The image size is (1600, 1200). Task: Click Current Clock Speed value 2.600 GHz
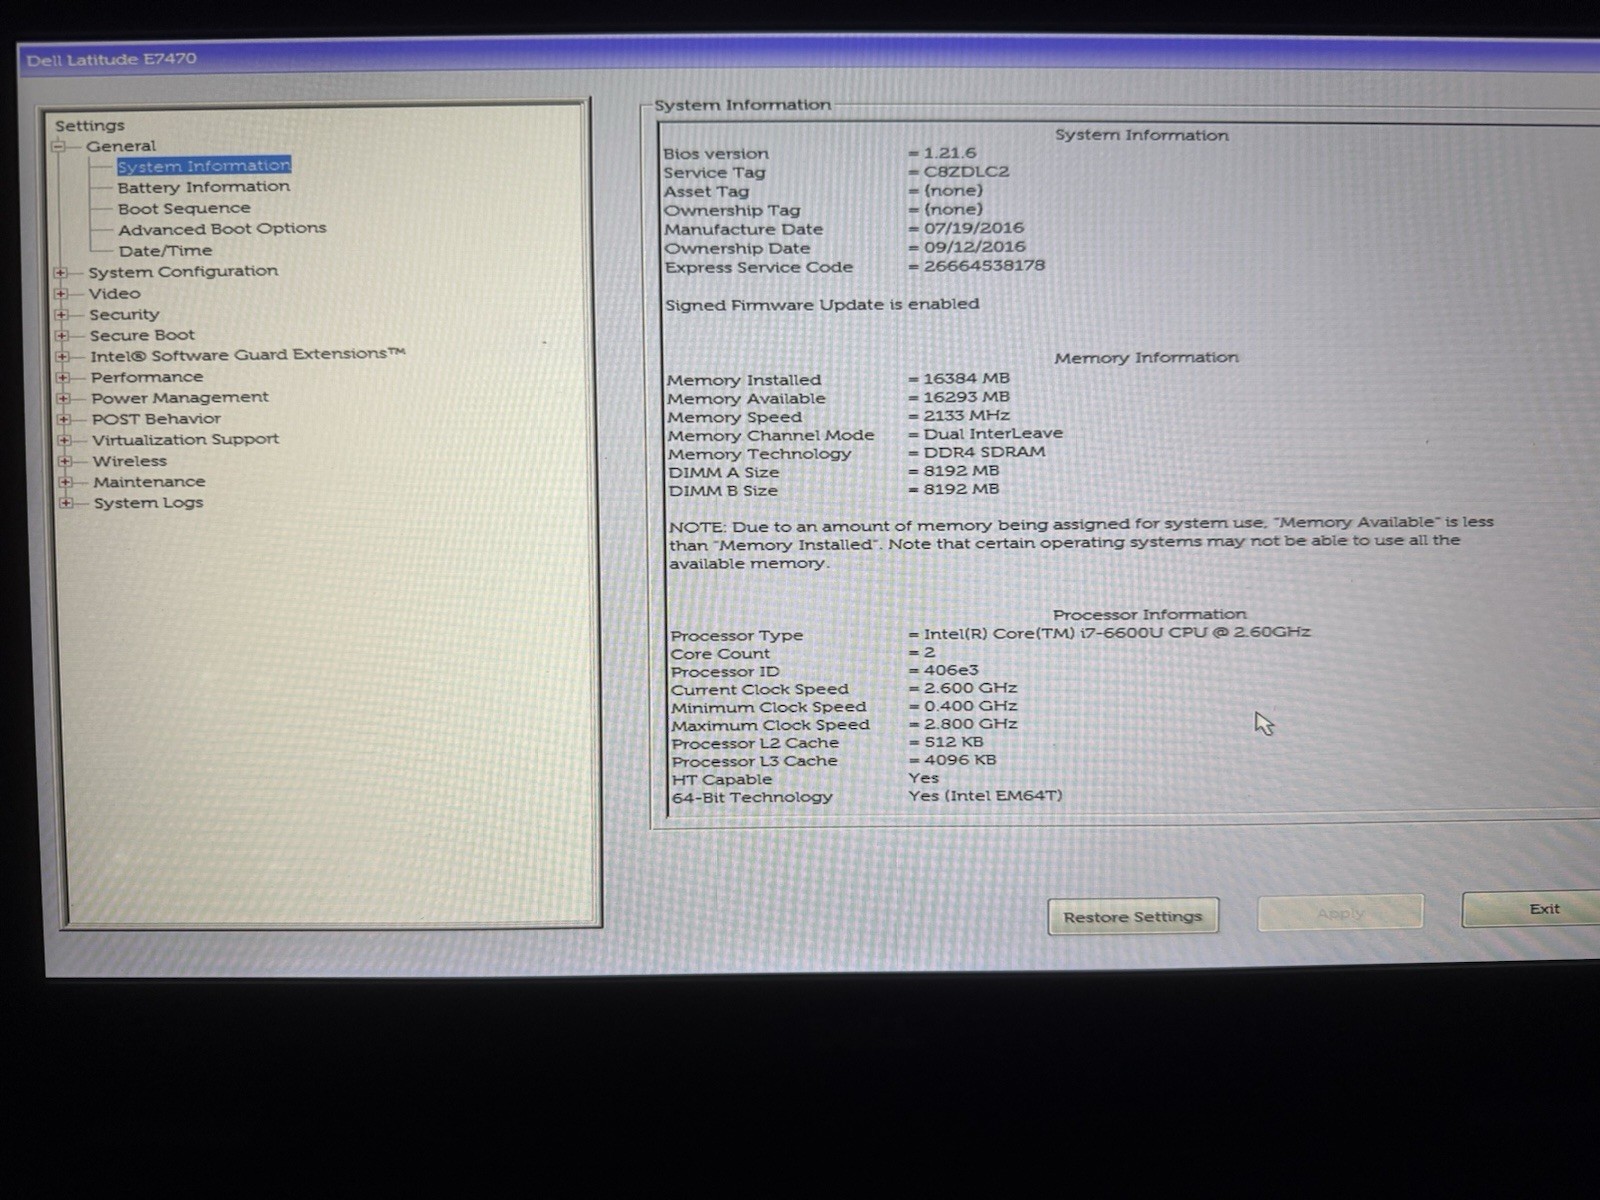pyautogui.click(x=970, y=688)
